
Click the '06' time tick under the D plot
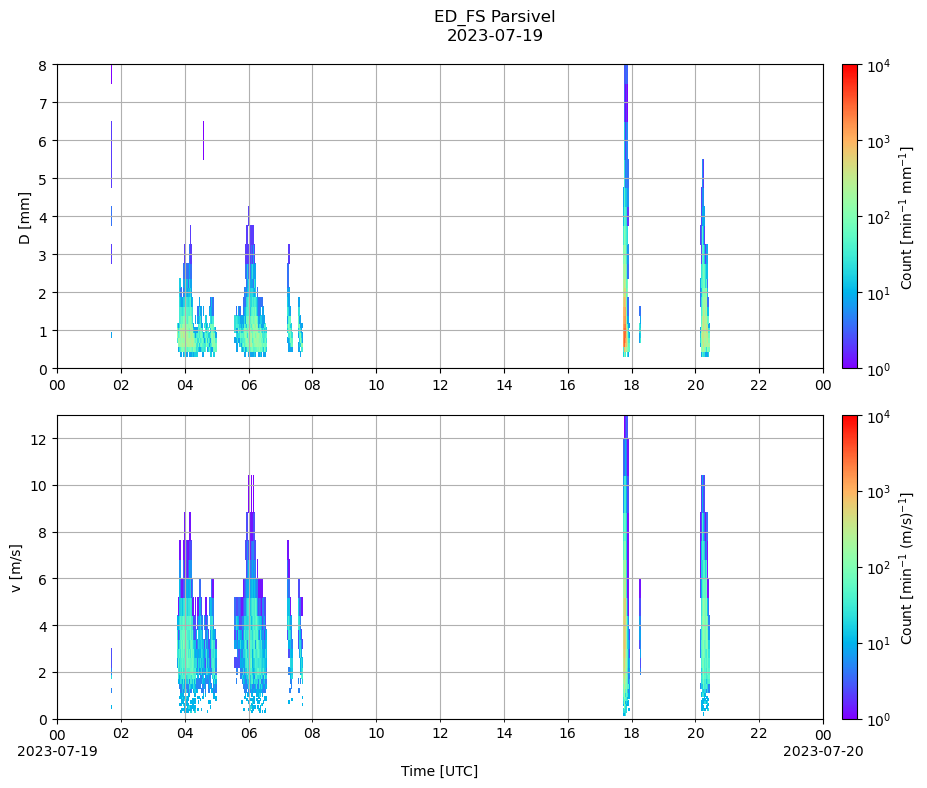pos(249,385)
